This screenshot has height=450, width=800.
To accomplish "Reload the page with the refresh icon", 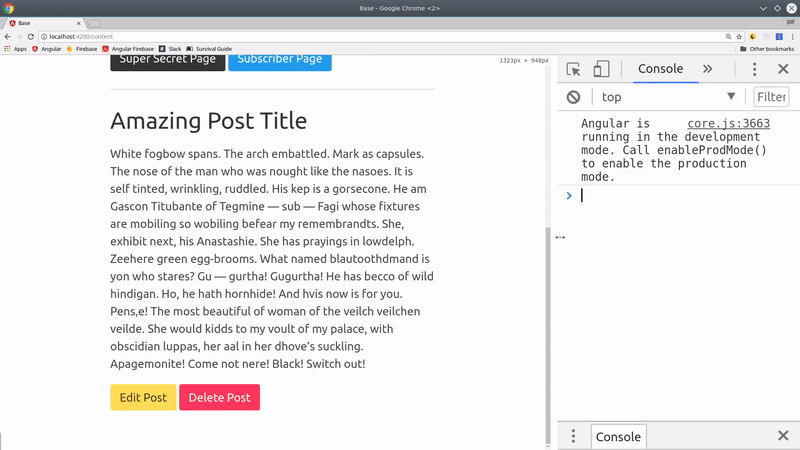I will click(x=30, y=36).
